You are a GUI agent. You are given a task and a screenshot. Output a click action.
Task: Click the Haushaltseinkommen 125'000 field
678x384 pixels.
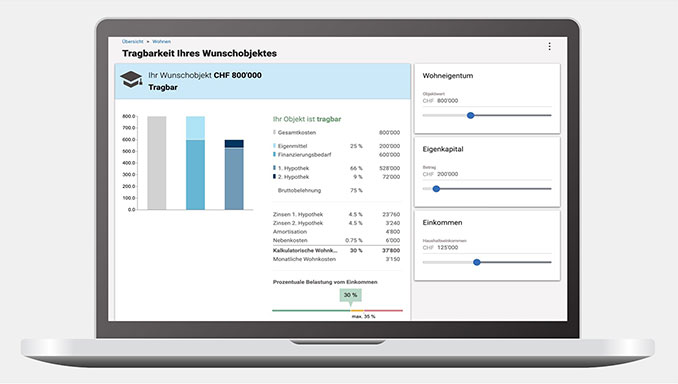point(487,248)
